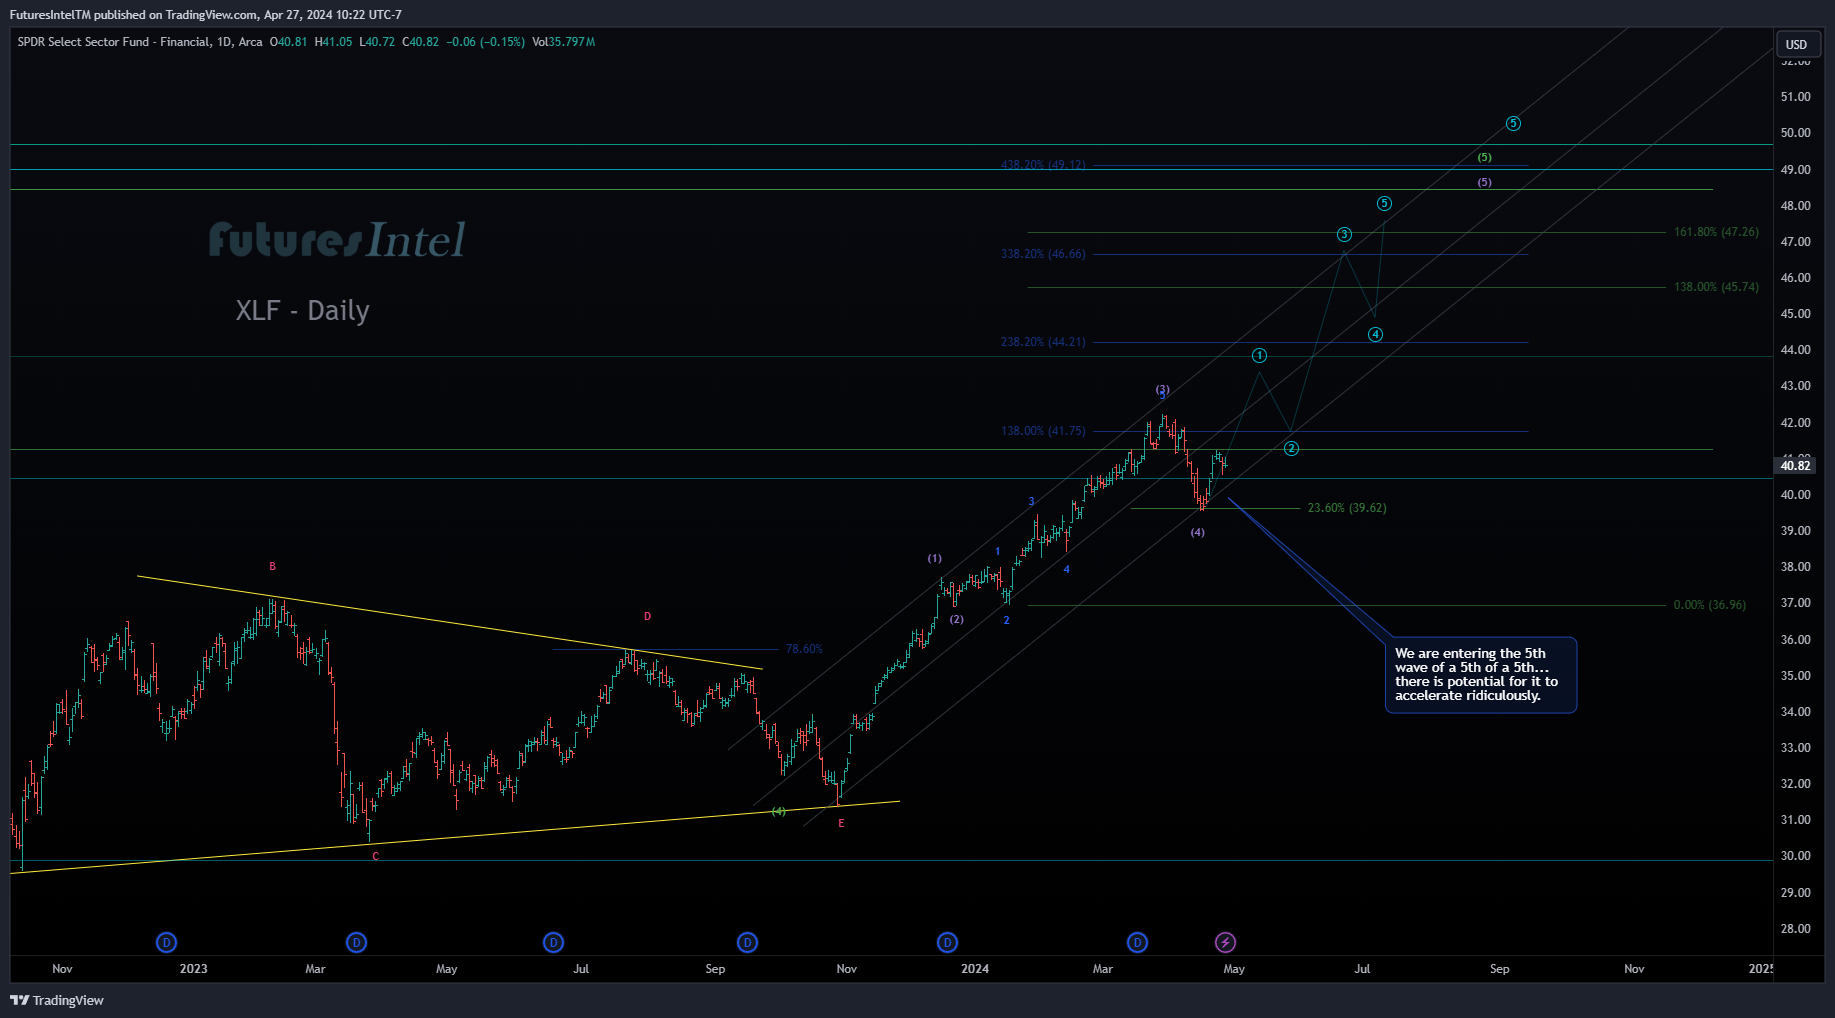Click the 138.00% (41.75) Fibonacci label
This screenshot has height=1018, width=1835.
point(1043,431)
